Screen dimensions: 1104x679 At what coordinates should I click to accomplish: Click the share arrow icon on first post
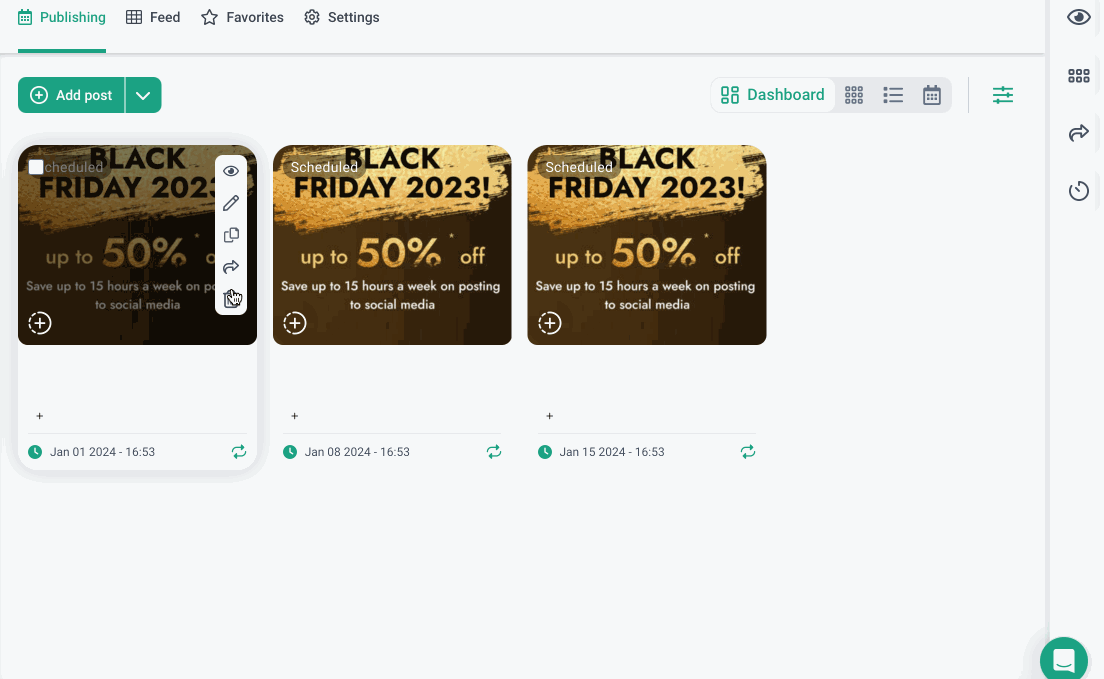coord(231,267)
